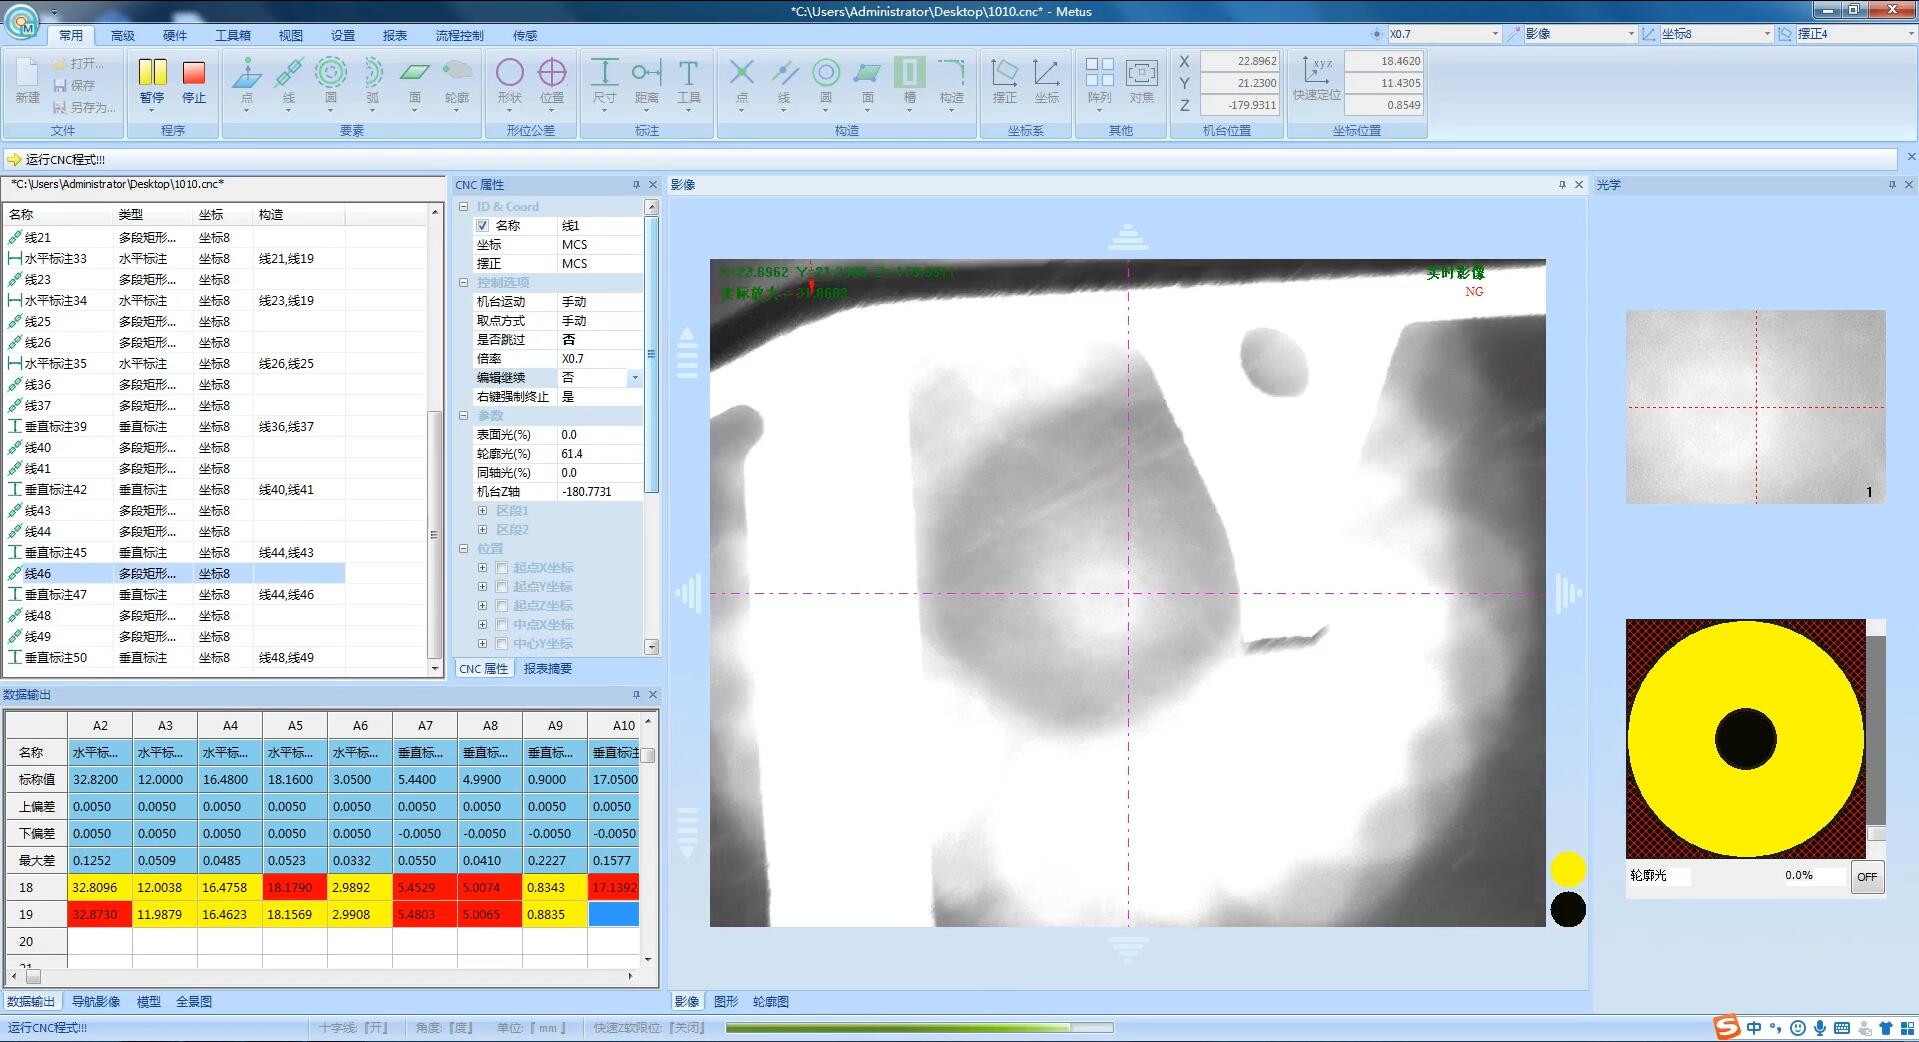Click the 阵列 array tool icon
The height and width of the screenshot is (1042, 1919).
point(1099,74)
